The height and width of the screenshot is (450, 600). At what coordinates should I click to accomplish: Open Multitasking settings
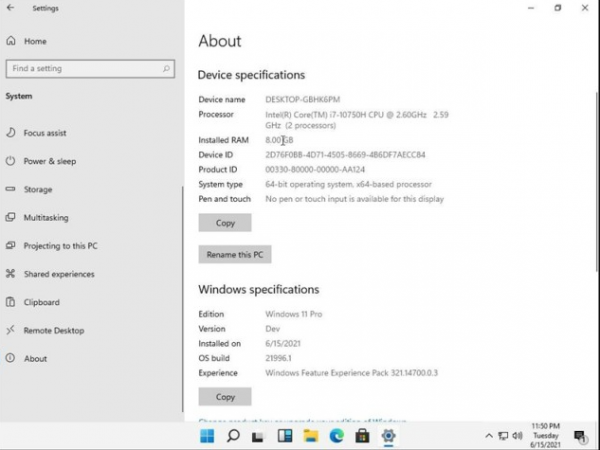tap(37, 218)
